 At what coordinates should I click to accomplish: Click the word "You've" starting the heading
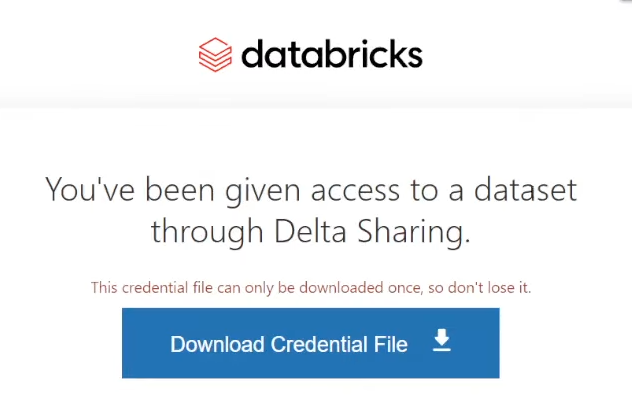pos(90,189)
